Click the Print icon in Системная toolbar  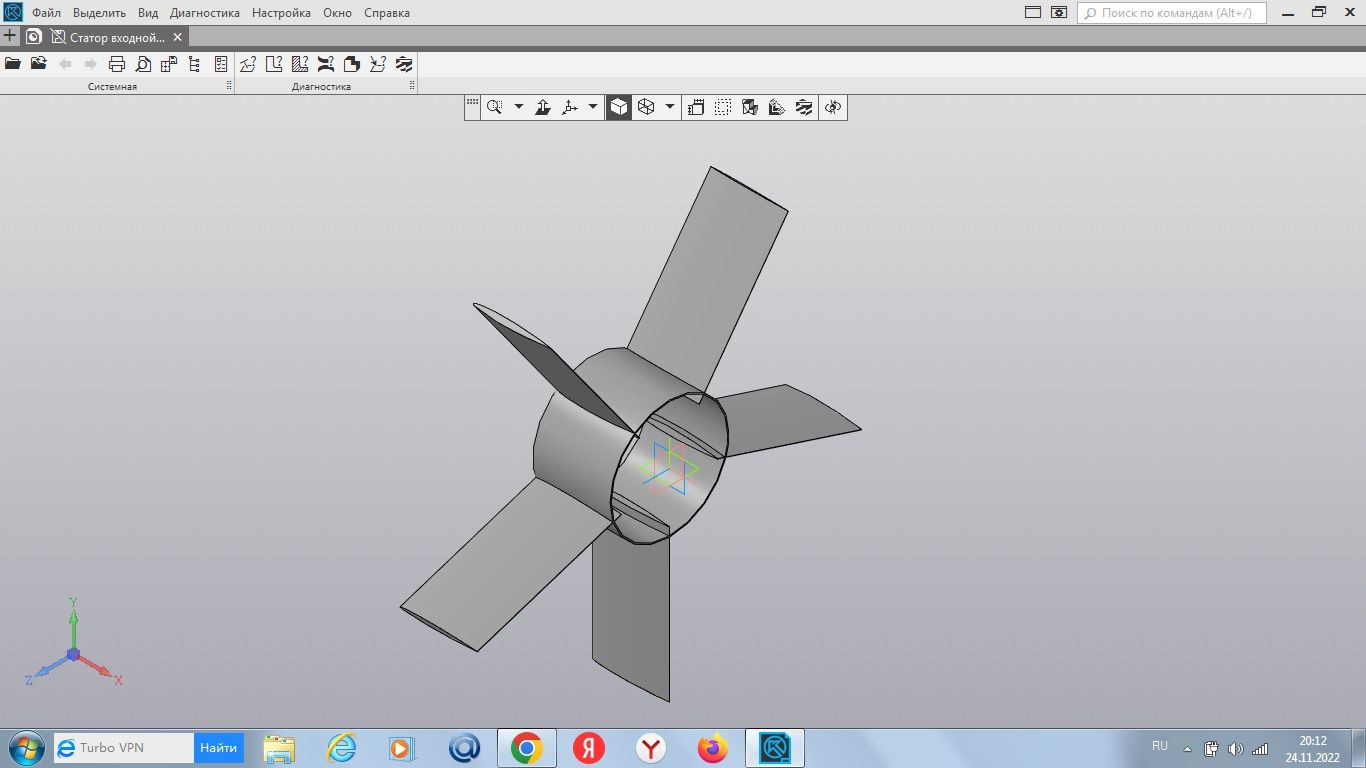coord(117,64)
